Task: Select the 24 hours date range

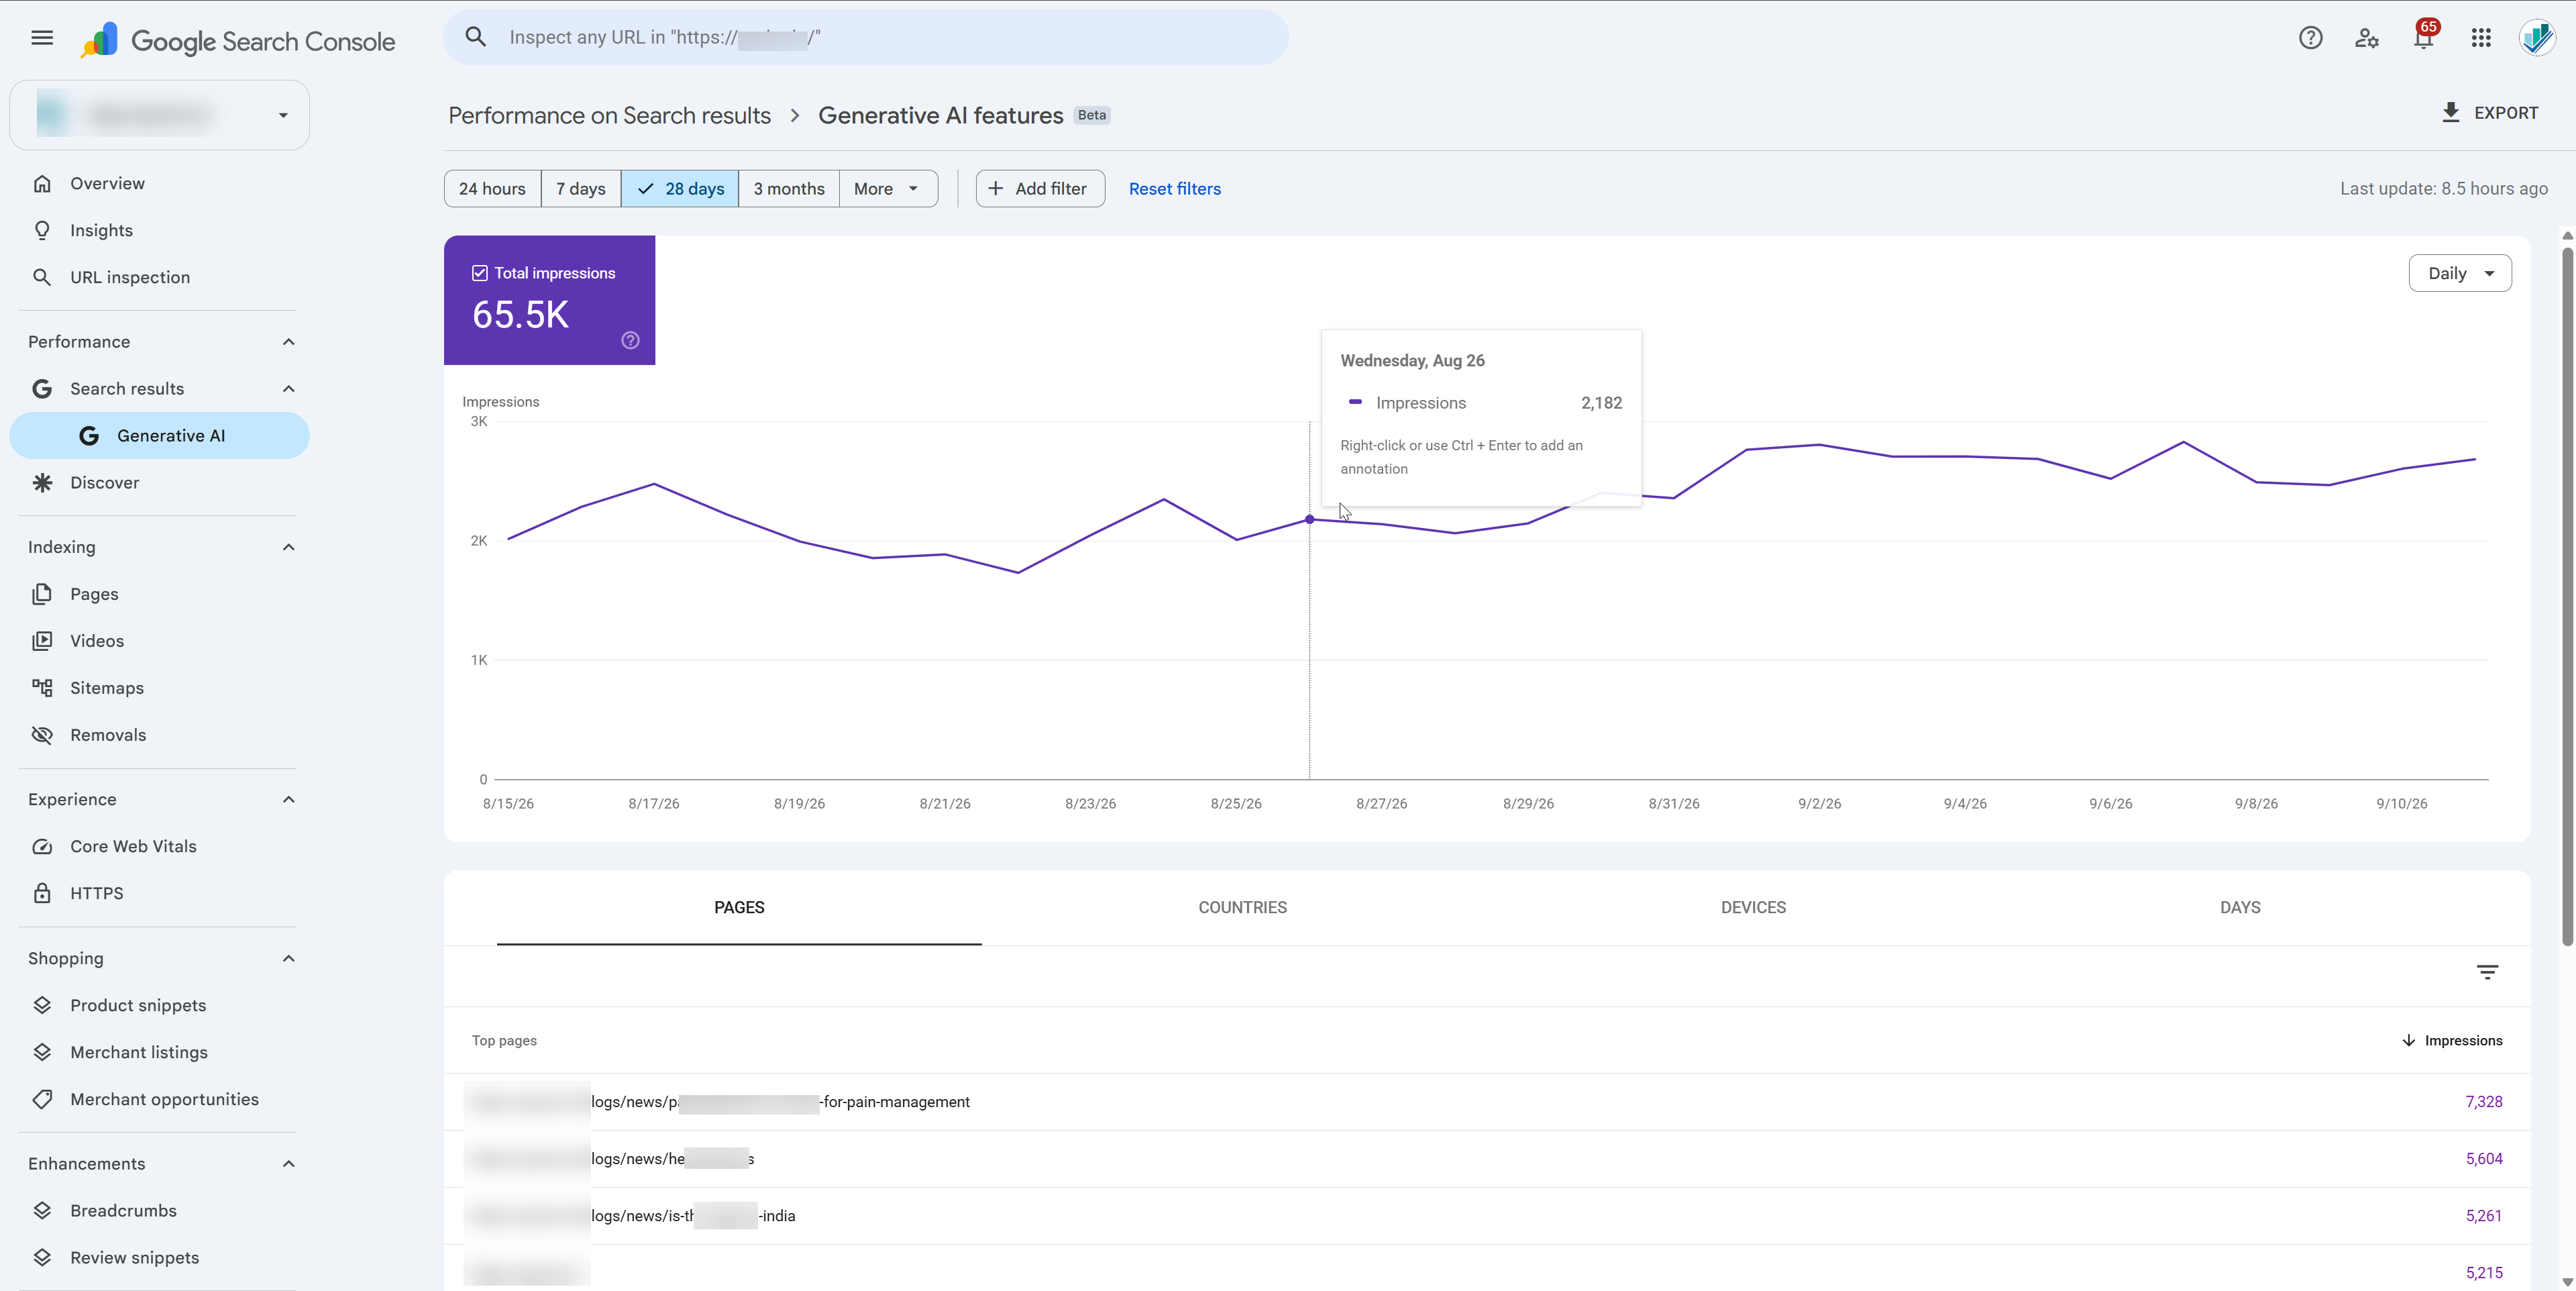Action: click(x=492, y=189)
